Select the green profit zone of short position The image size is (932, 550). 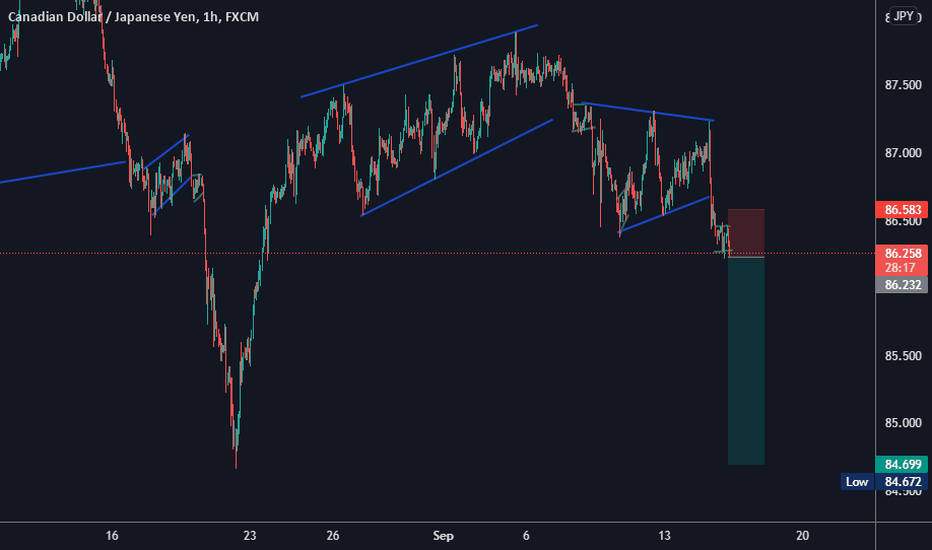pyautogui.click(x=746, y=361)
